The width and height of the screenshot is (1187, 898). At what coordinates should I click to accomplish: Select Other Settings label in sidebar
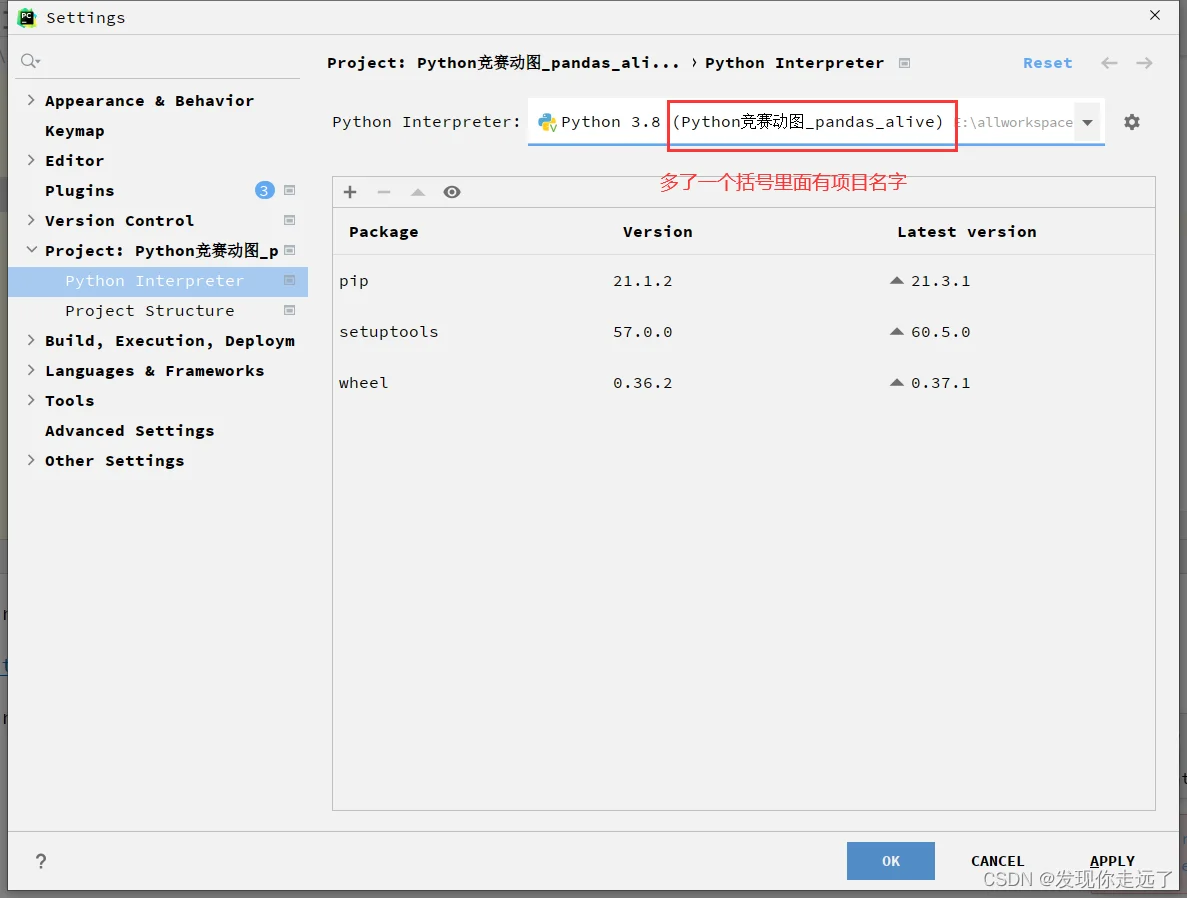pyautogui.click(x=114, y=461)
